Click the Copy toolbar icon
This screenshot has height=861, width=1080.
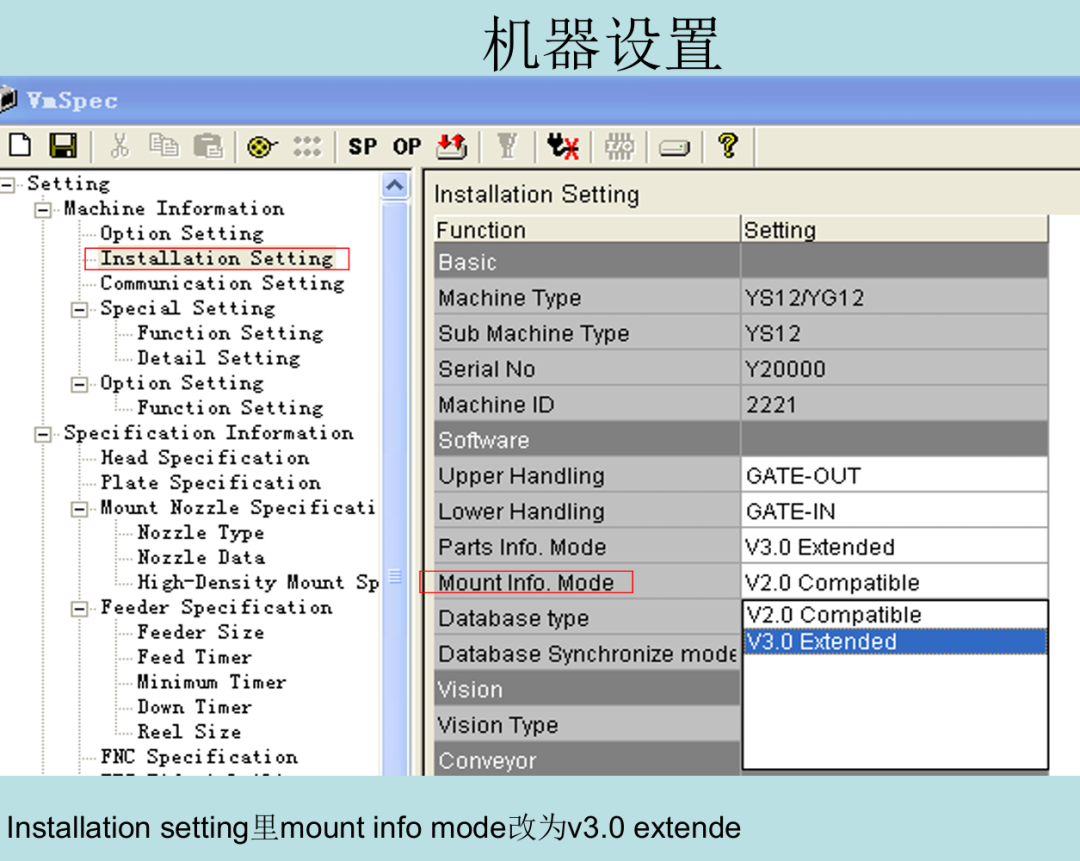[164, 146]
